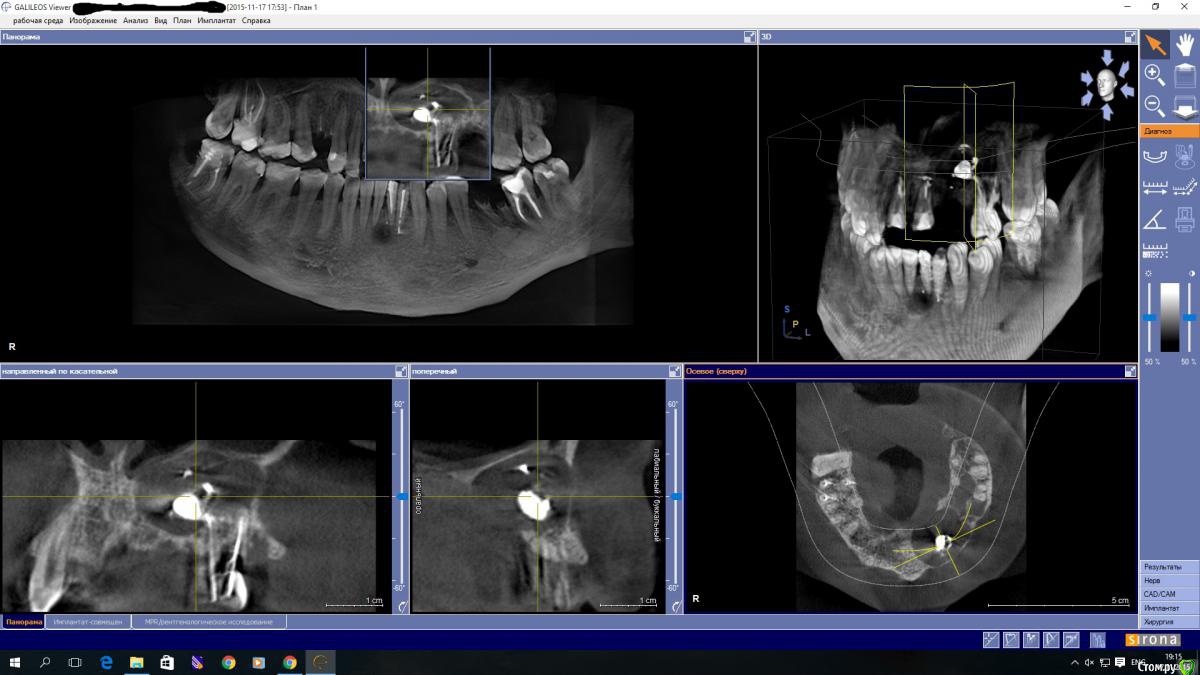Click the printer icon in sidebar
The height and width of the screenshot is (675, 1200).
(1185, 219)
